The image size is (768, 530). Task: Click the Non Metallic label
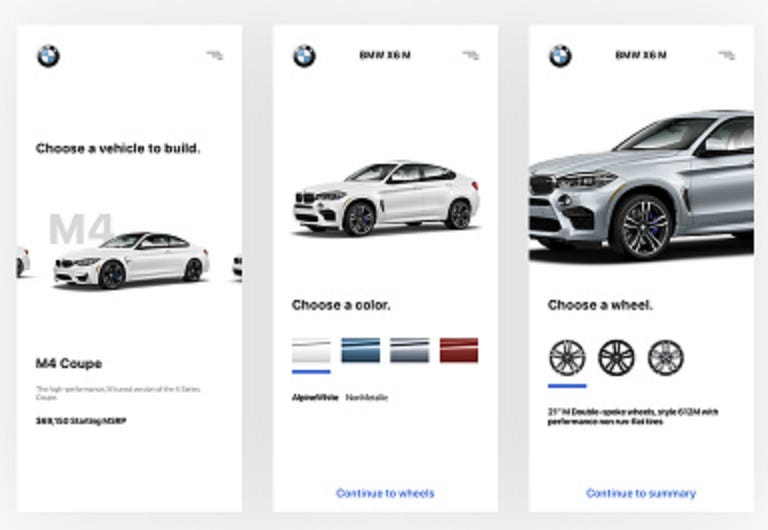[367, 397]
